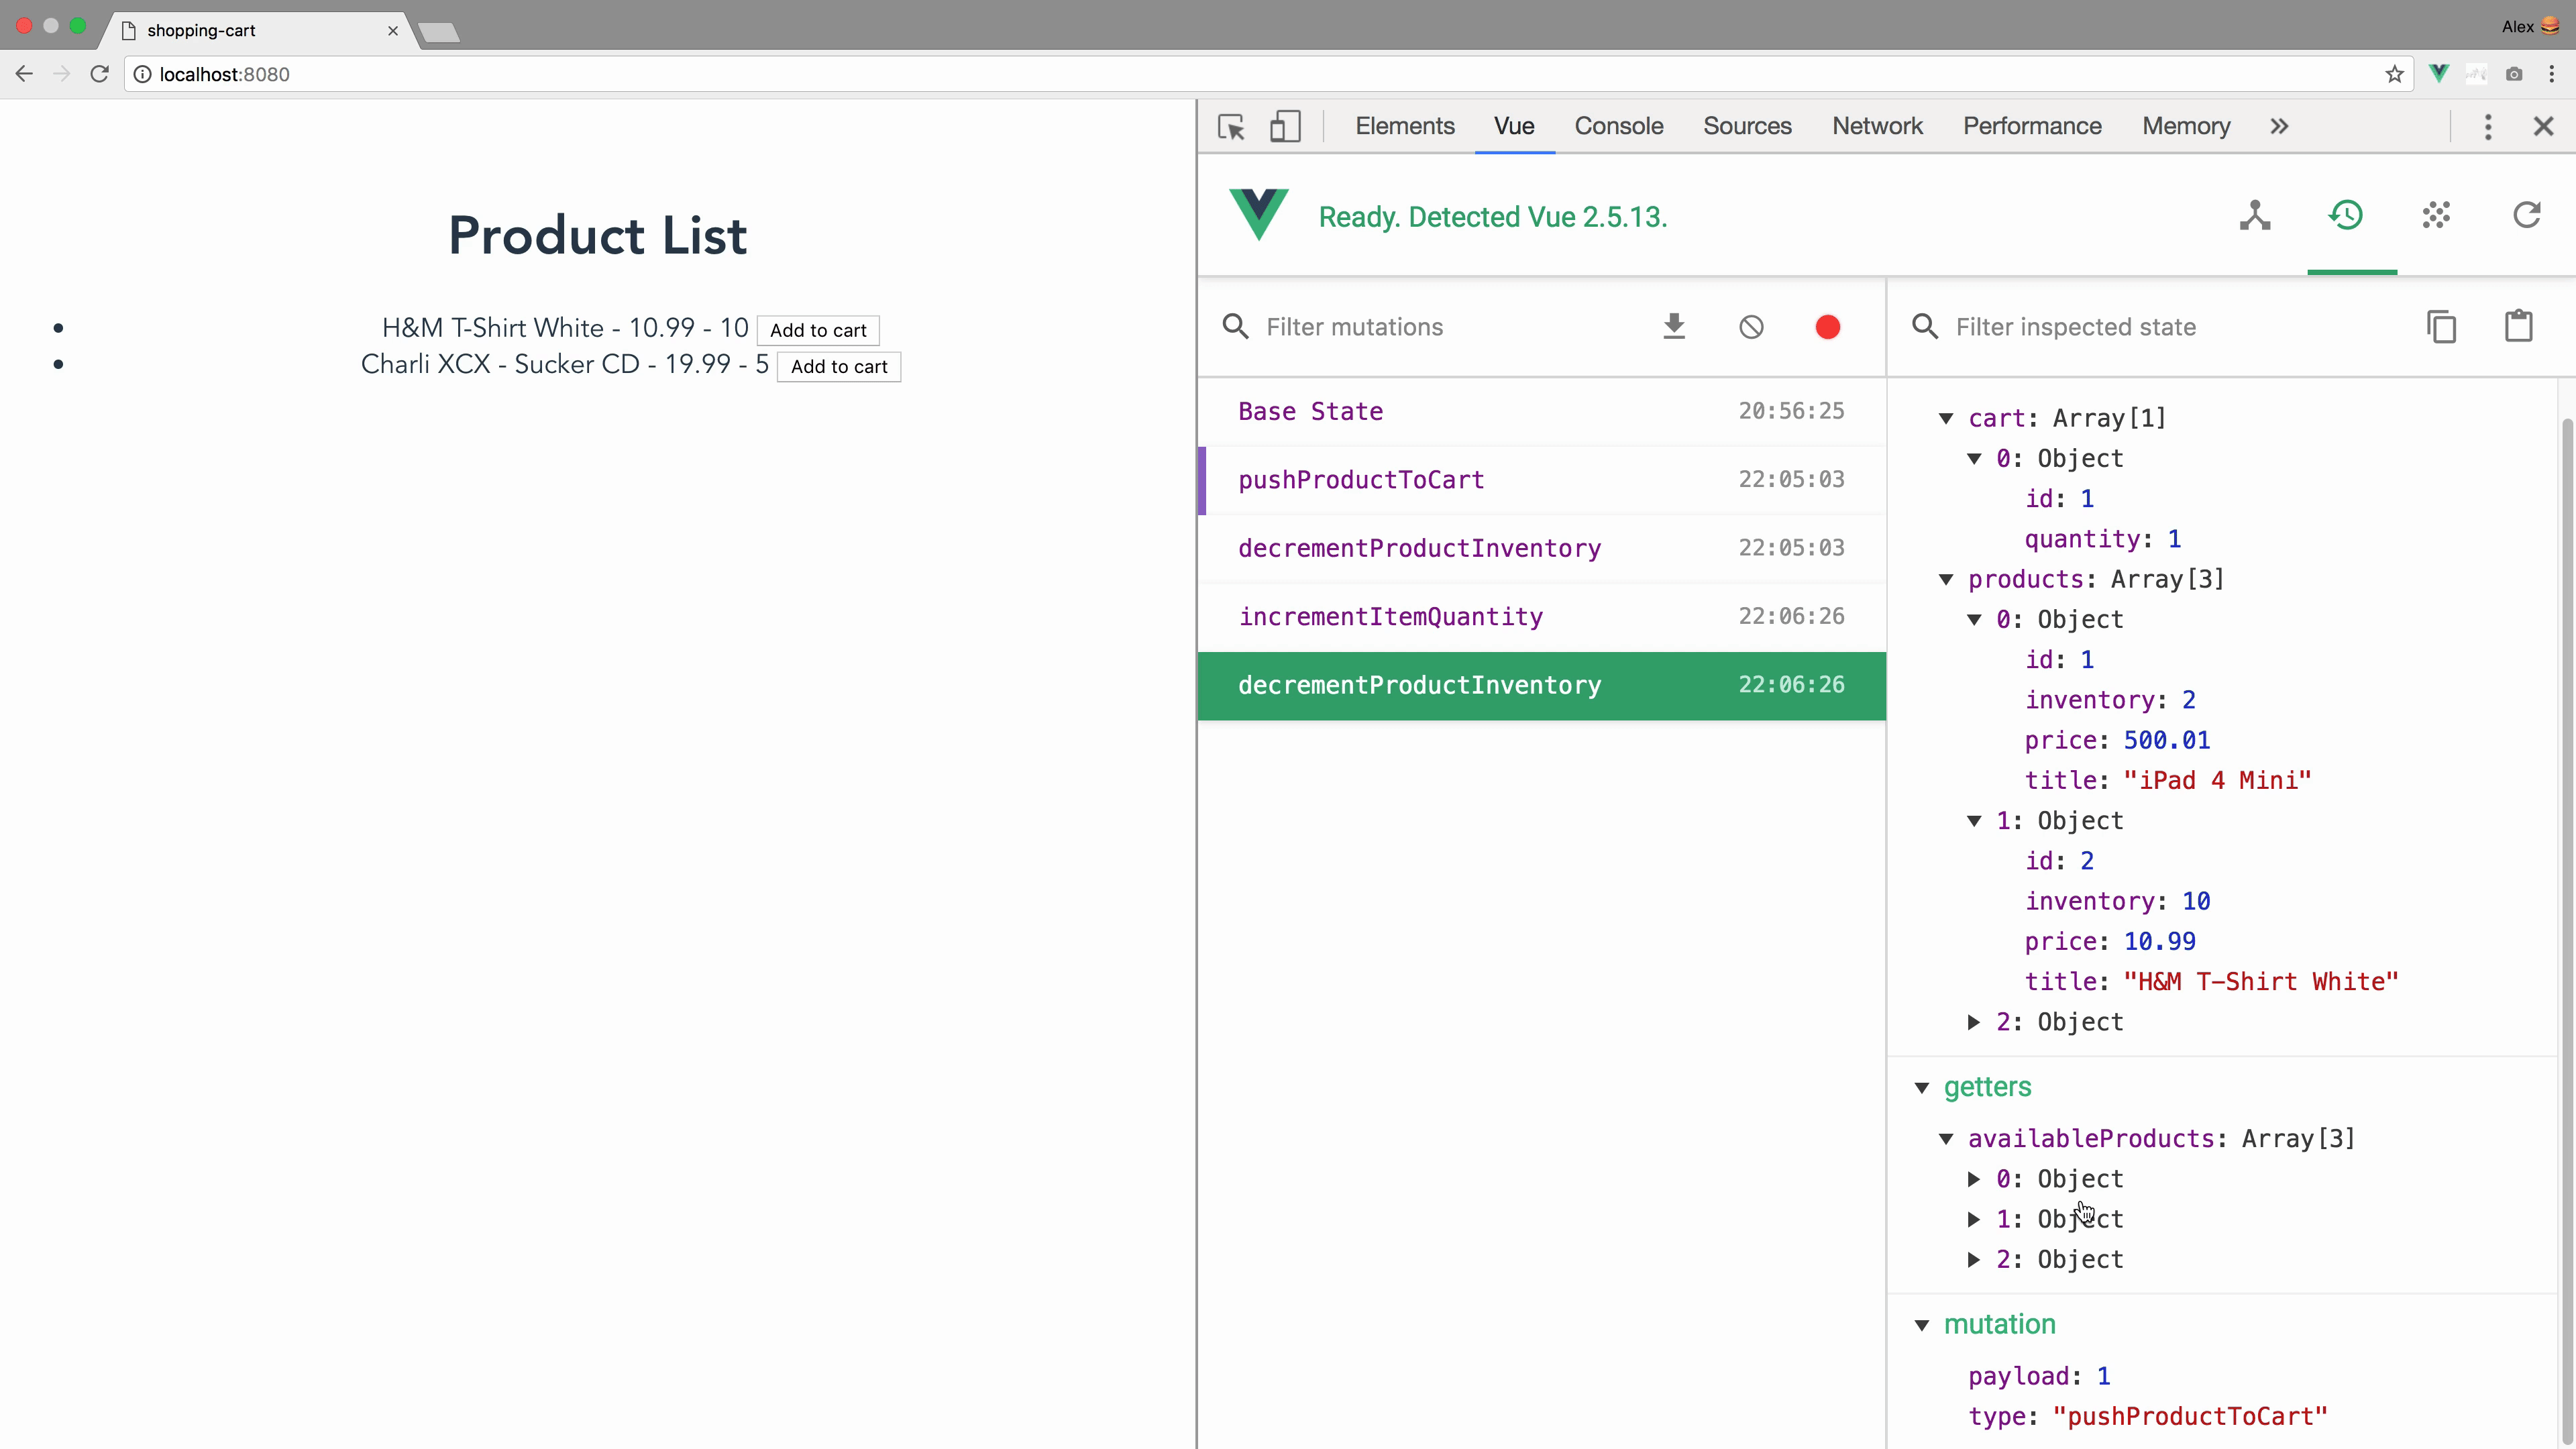Image resolution: width=2576 pixels, height=1449 pixels.
Task: Select the Base State entry
Action: pyautogui.click(x=1541, y=411)
